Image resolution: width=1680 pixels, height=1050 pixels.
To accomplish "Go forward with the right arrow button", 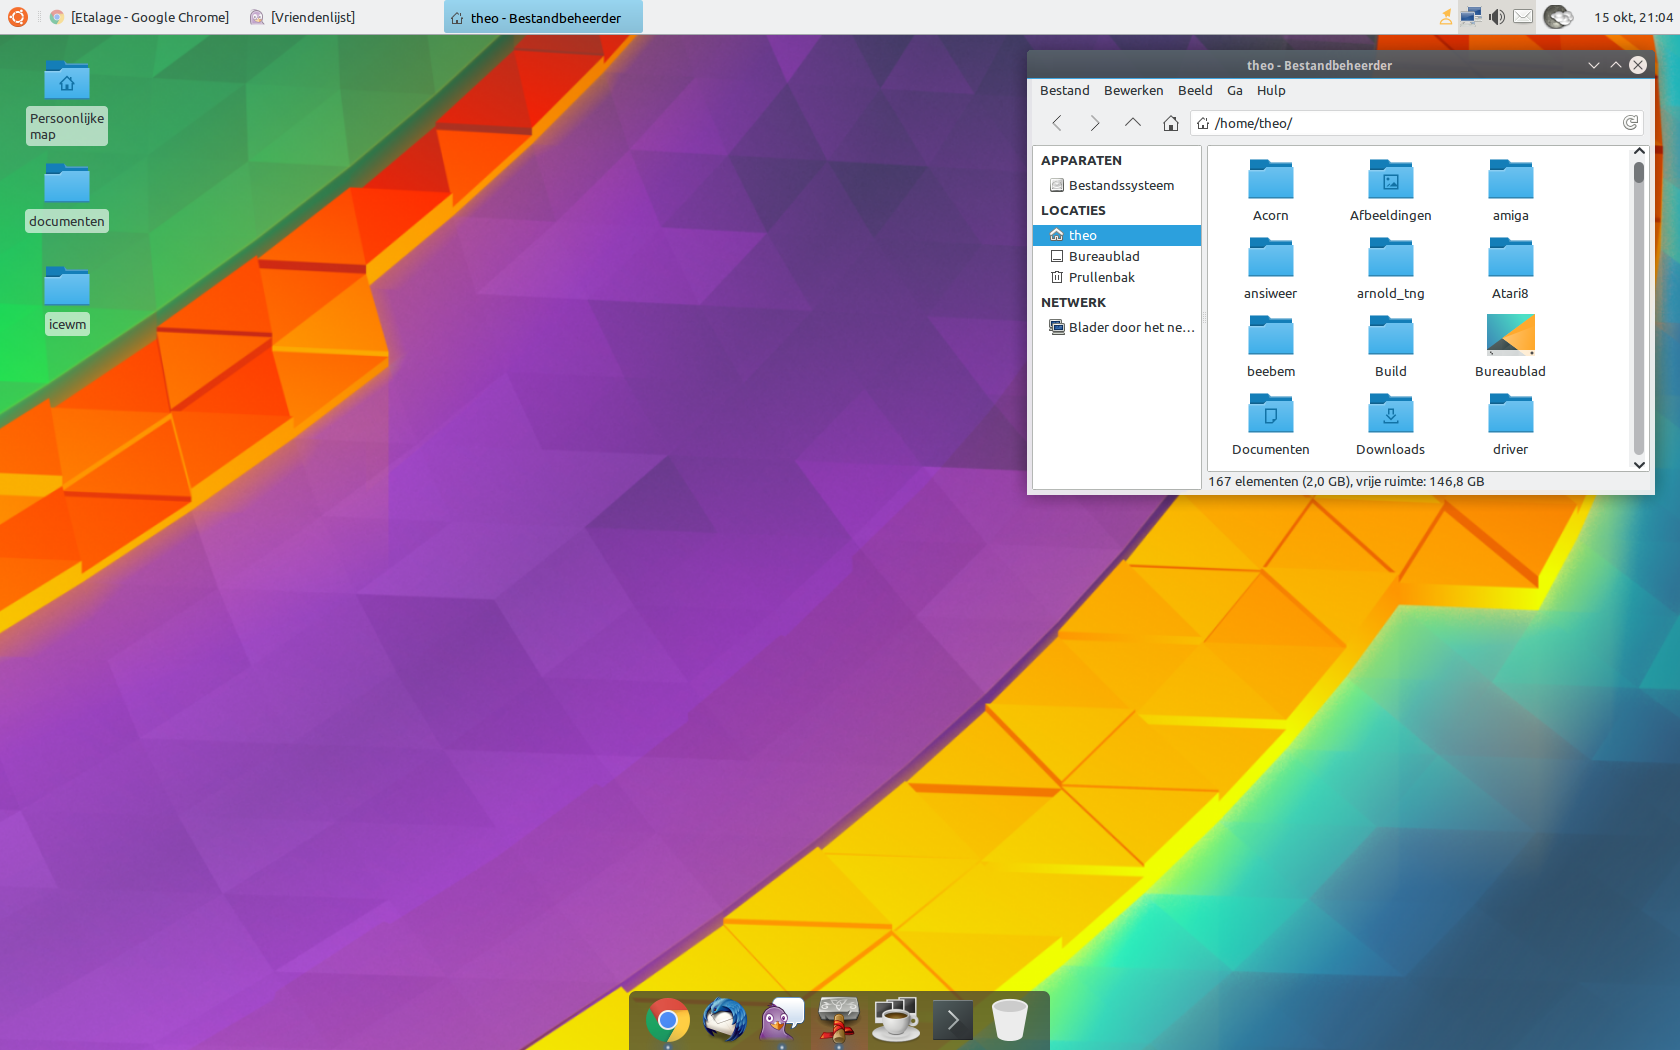I will [x=1095, y=123].
